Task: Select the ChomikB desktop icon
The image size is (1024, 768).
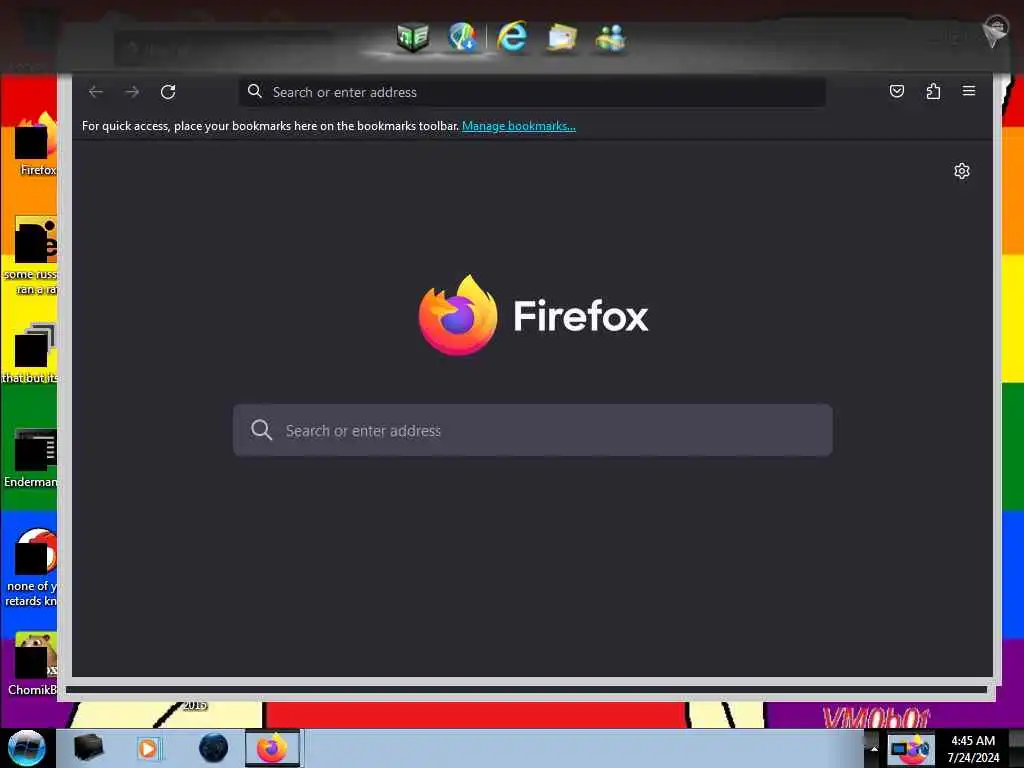Action: pos(33,664)
